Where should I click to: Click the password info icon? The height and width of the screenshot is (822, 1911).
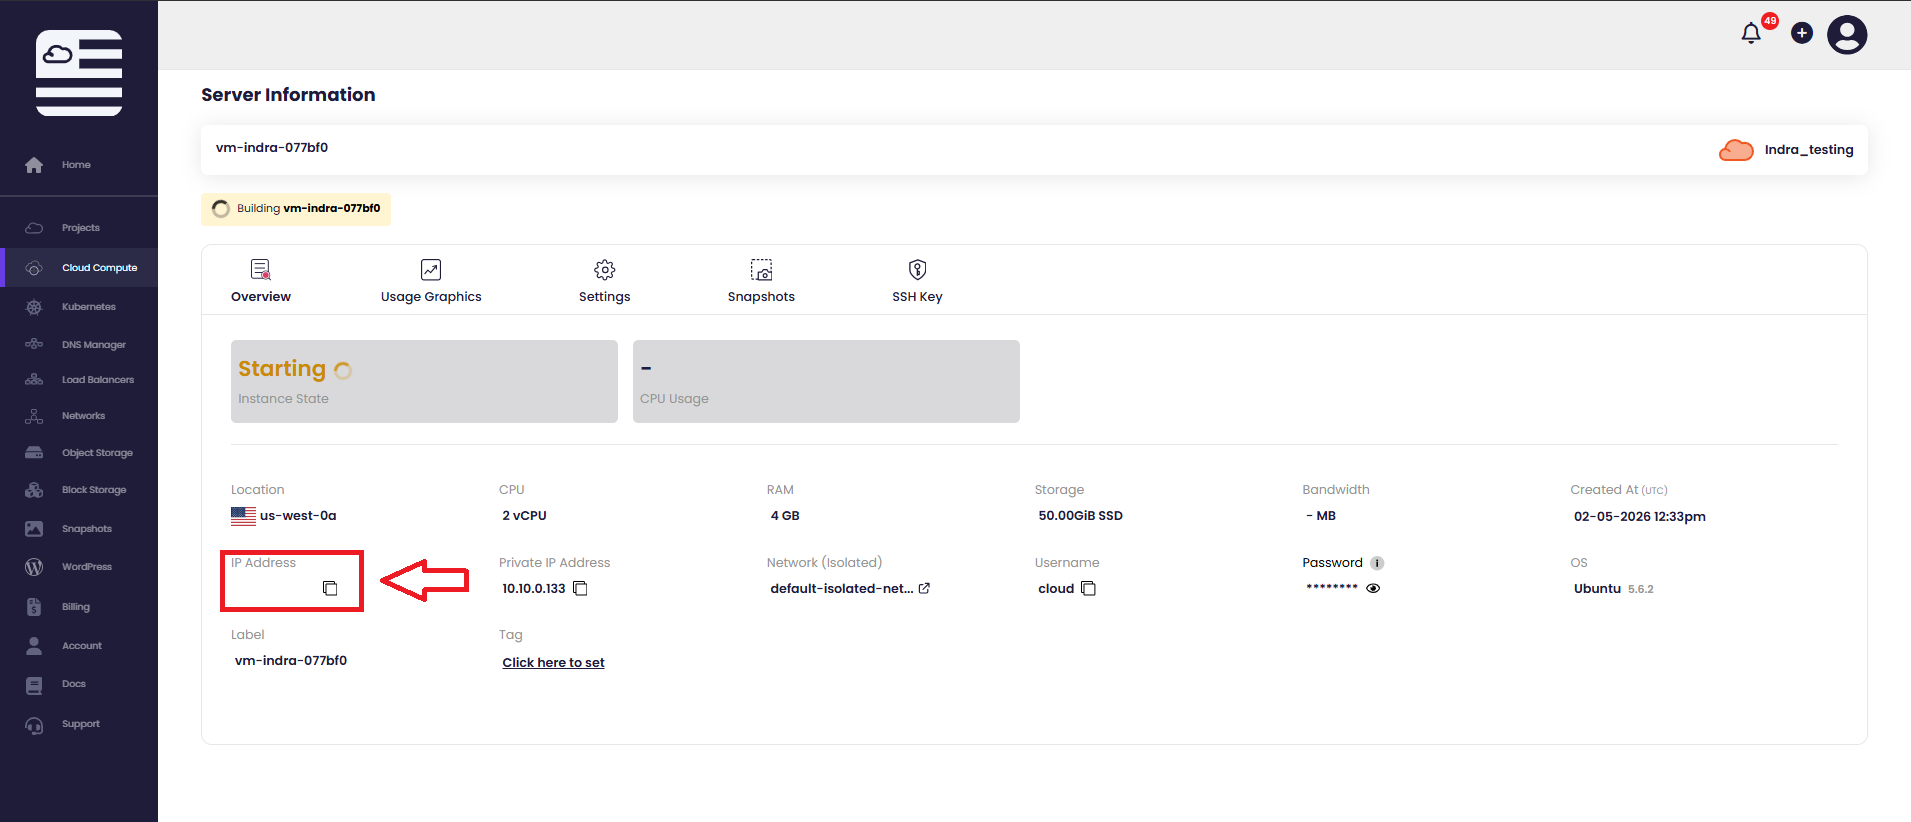point(1377,563)
